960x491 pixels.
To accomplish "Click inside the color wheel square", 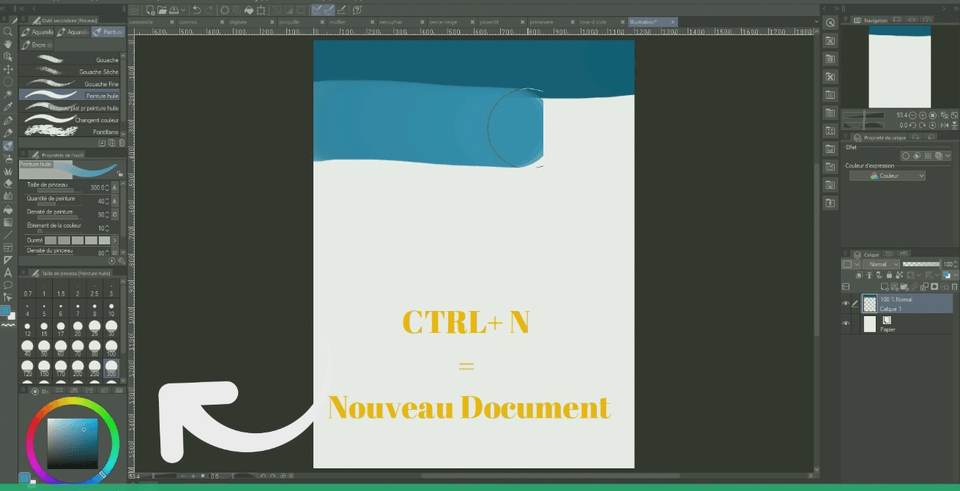I will coord(73,441).
